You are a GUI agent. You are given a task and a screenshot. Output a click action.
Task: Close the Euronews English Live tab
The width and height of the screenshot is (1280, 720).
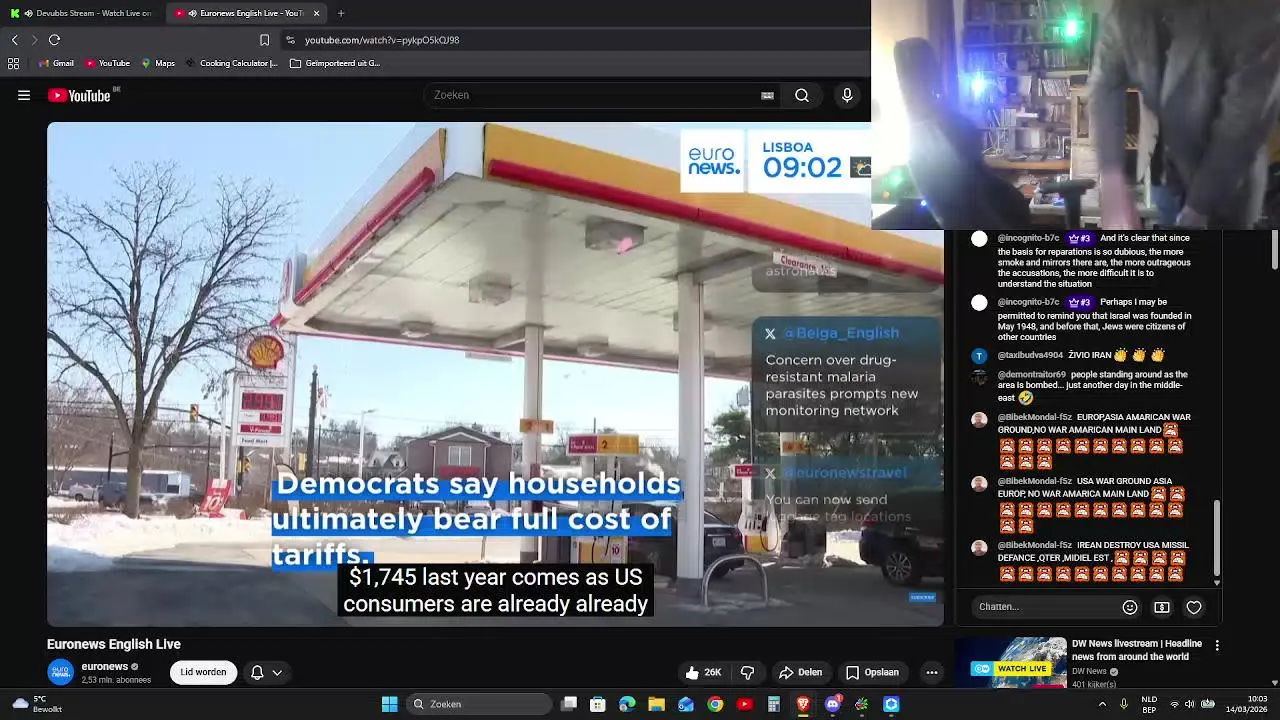316,13
